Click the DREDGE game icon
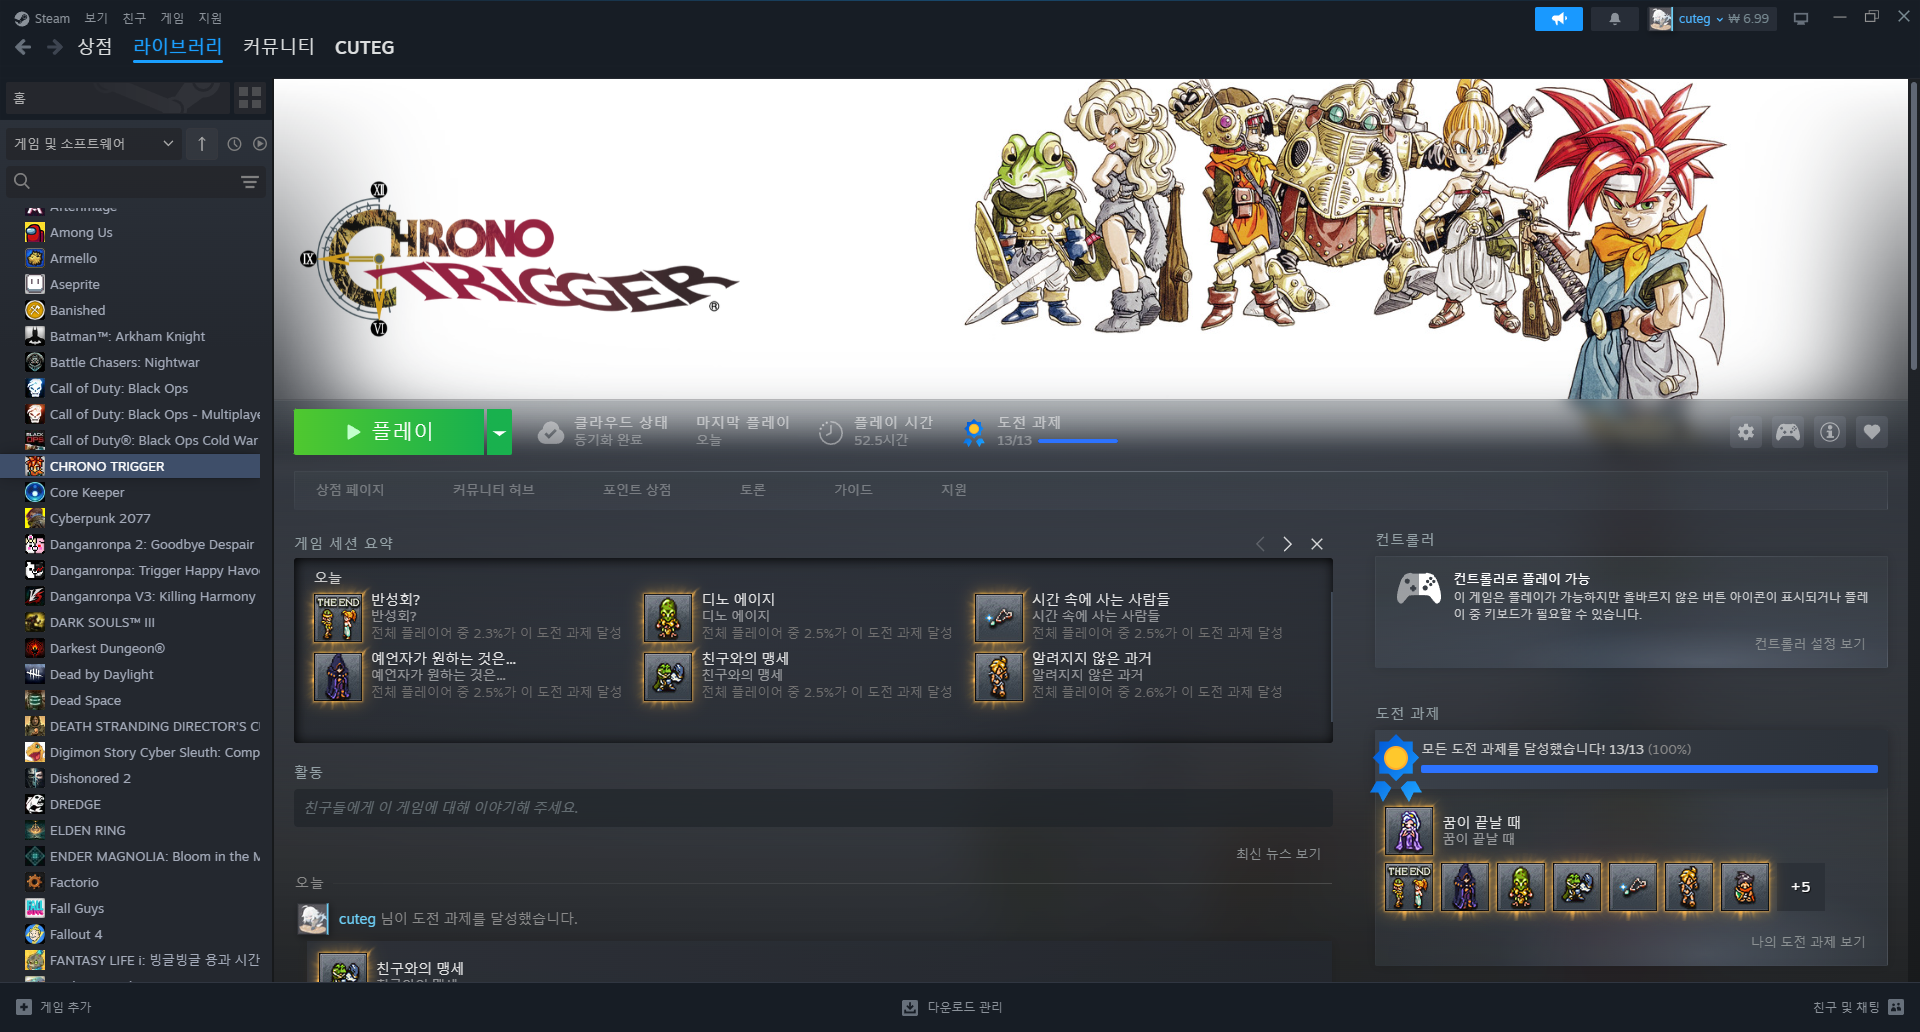The height and width of the screenshot is (1032, 1920). (35, 804)
